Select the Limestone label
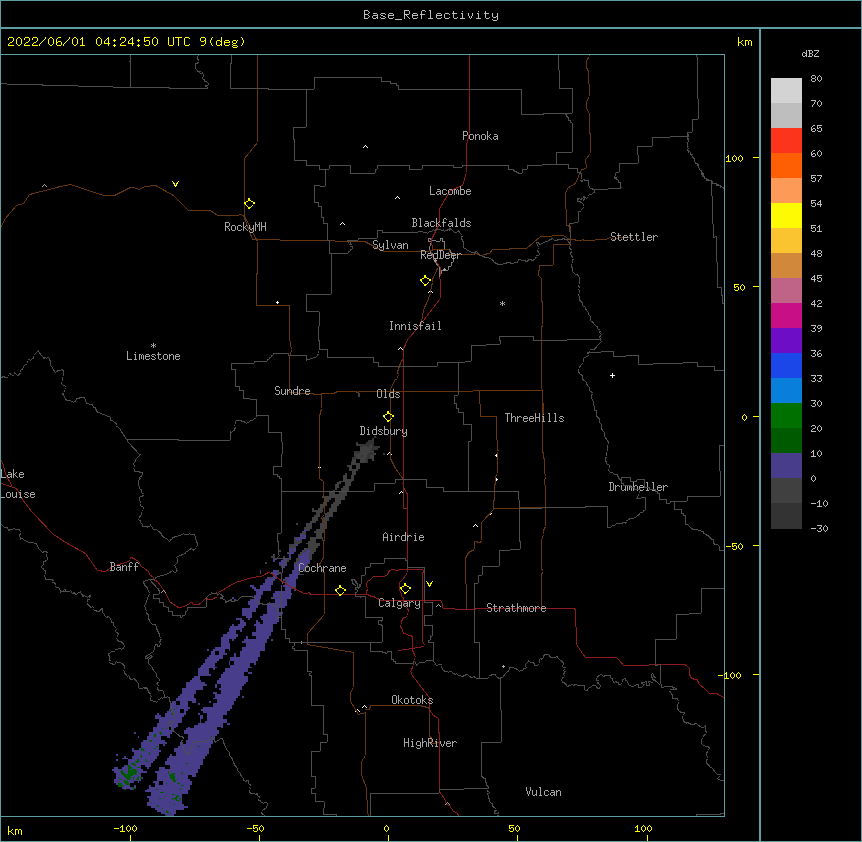Screen dimensions: 862x842 tap(153, 356)
